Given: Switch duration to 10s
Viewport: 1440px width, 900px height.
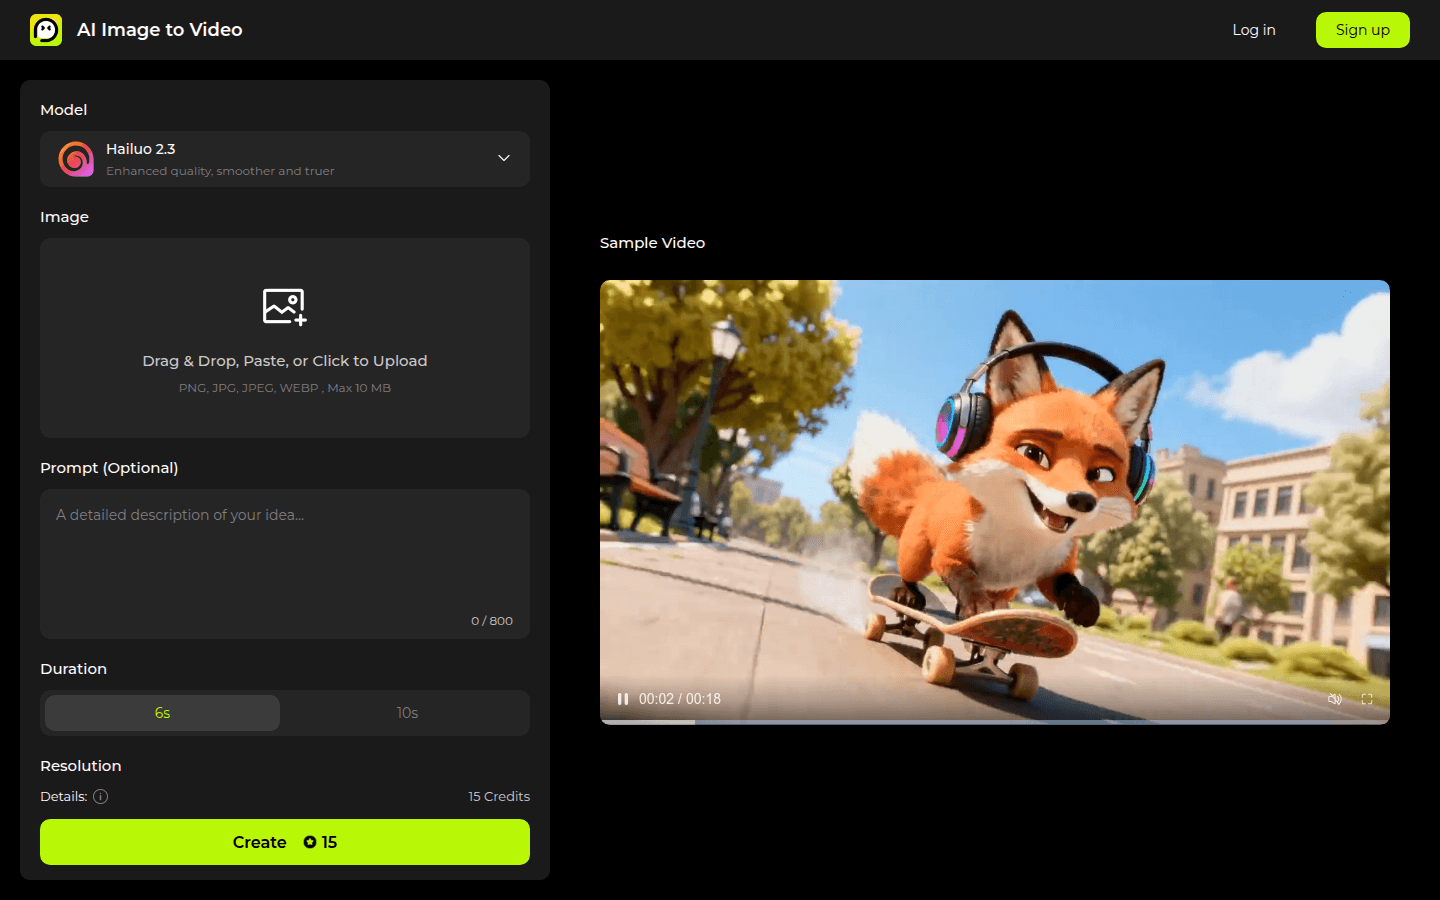Looking at the screenshot, I should coord(407,712).
